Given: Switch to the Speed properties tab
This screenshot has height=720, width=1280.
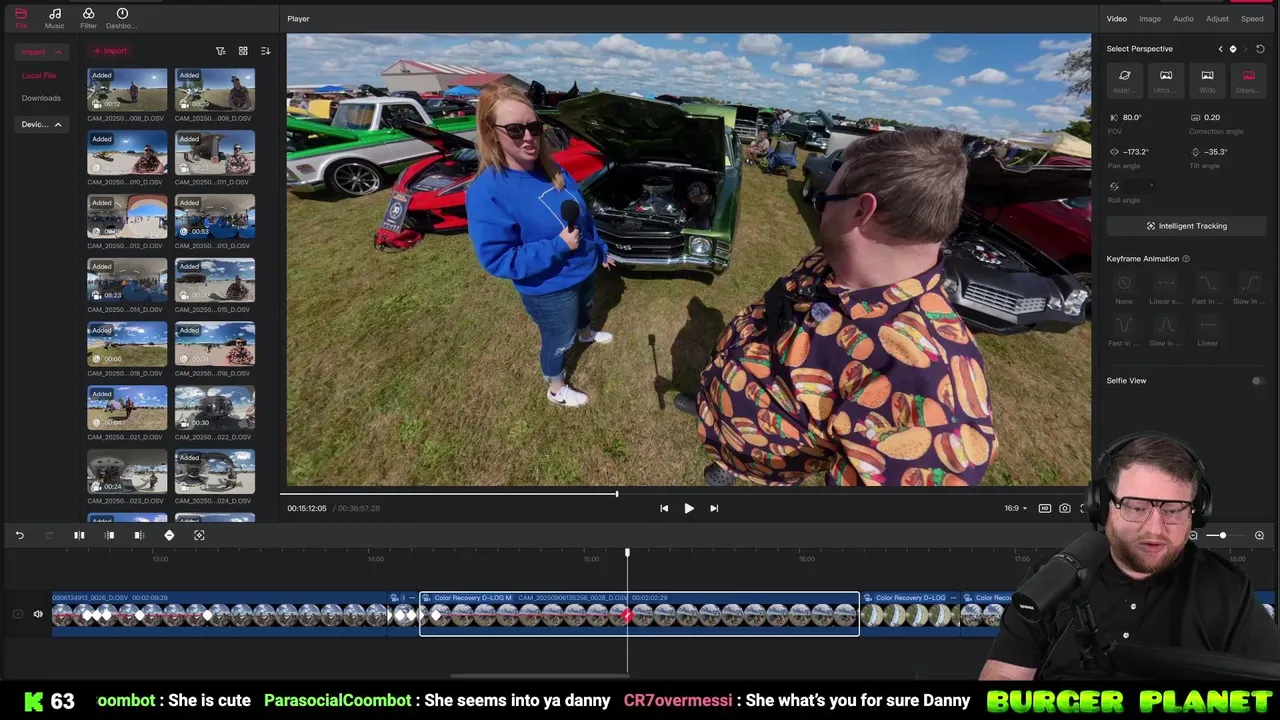Looking at the screenshot, I should tap(1252, 19).
